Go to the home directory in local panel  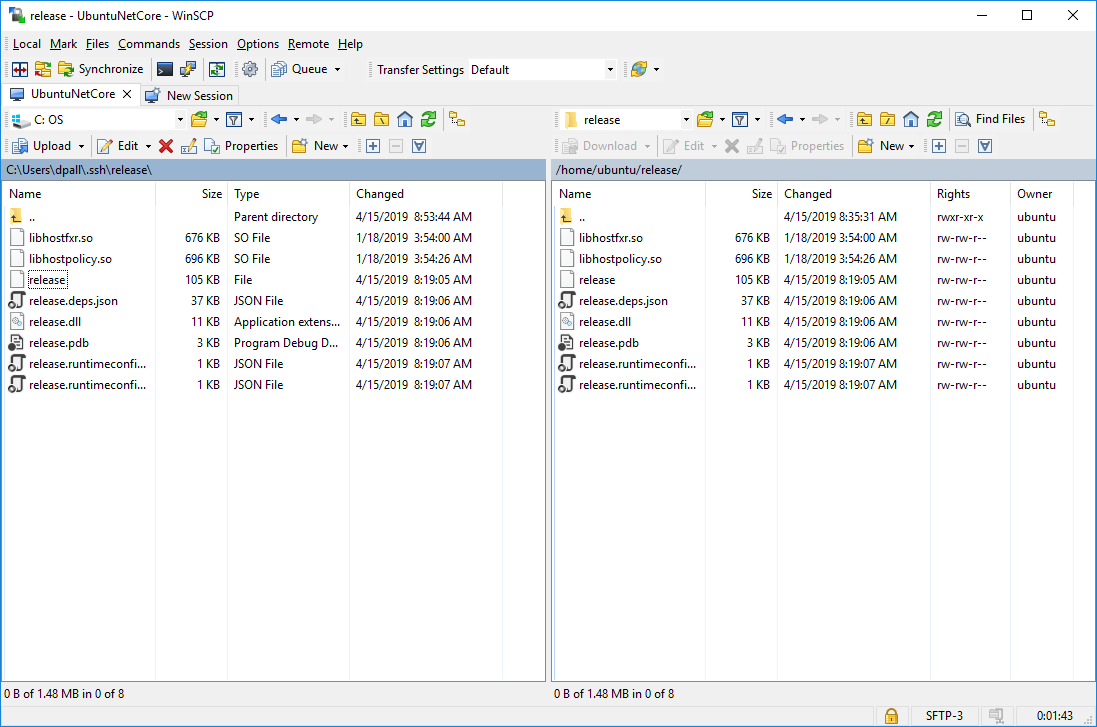[x=404, y=119]
